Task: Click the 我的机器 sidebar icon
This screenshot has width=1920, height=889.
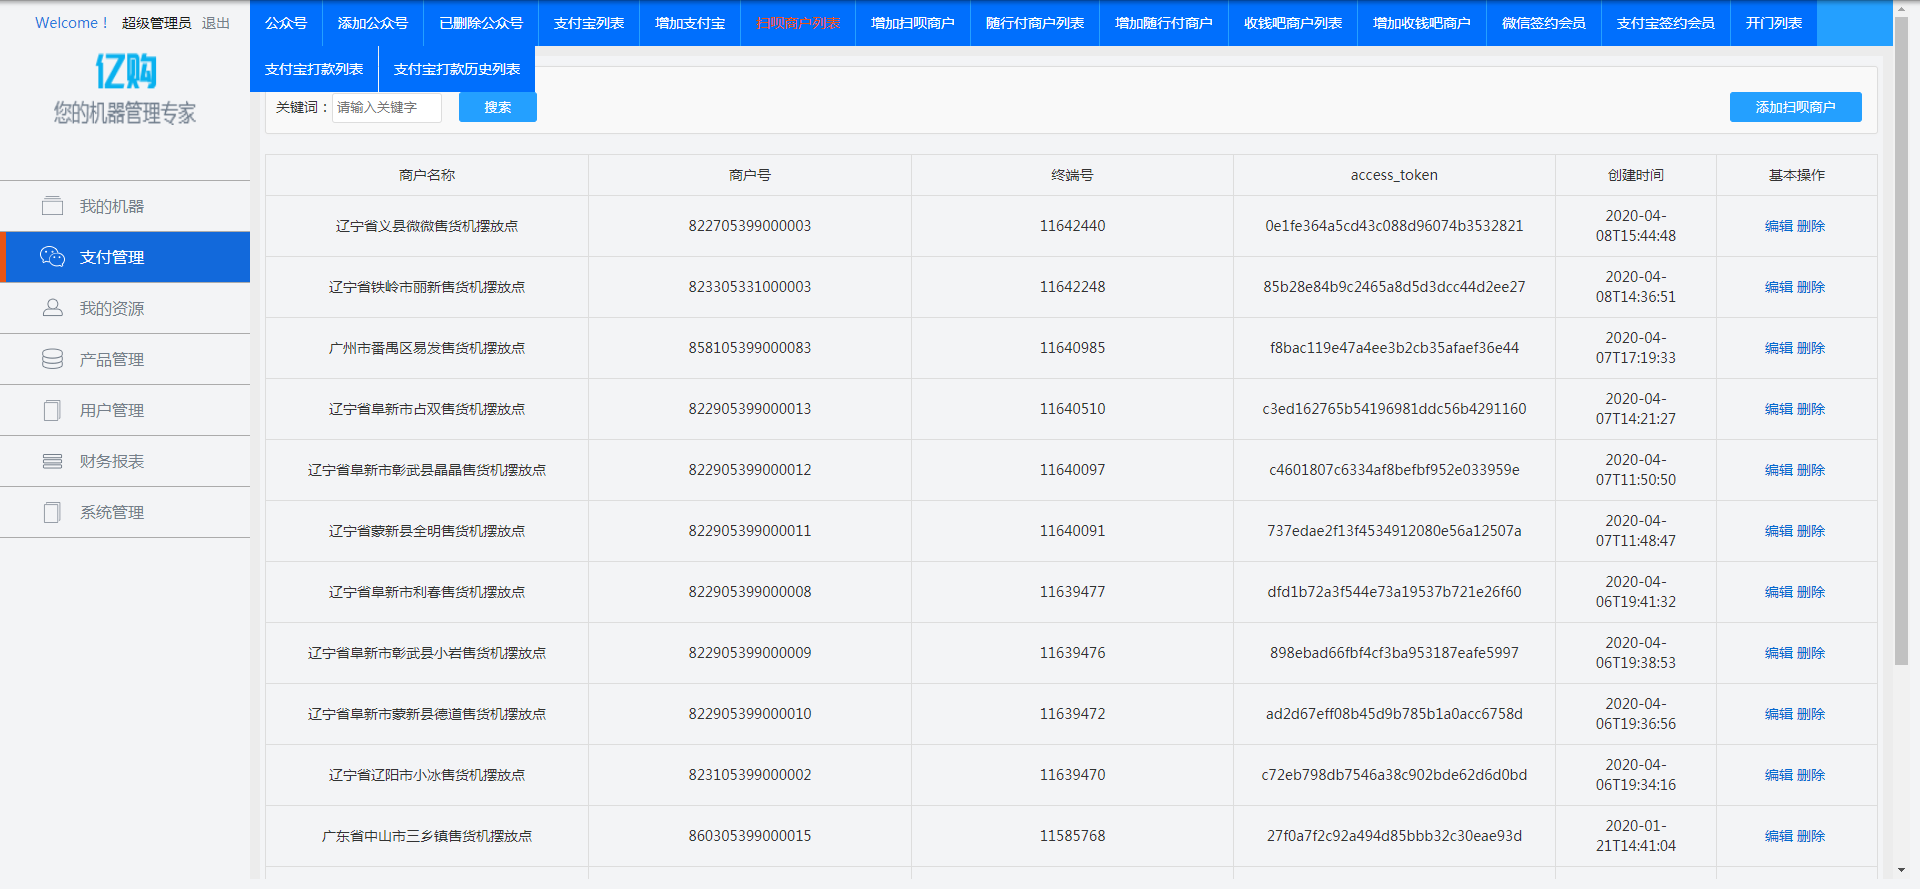Action: coord(52,206)
